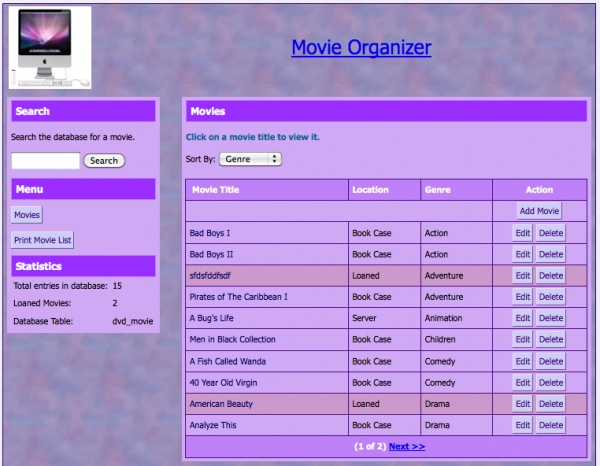Click the Loaned Movies label
600x466 pixels.
(x=42, y=303)
